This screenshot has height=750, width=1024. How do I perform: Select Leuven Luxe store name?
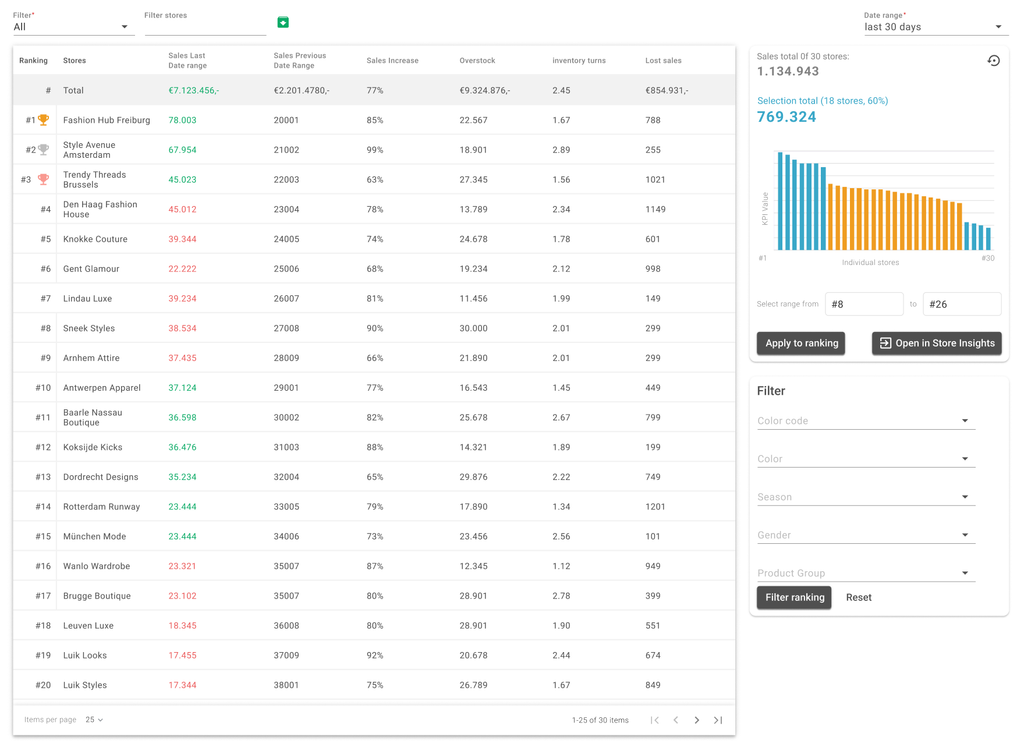[x=88, y=625]
